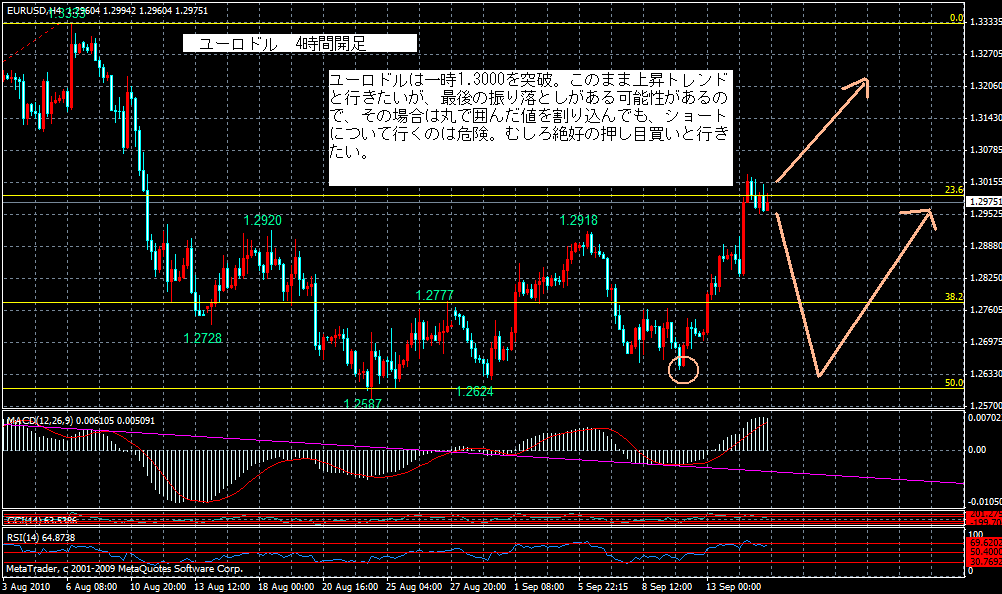Click the RSI 30.7693 level tag

point(985,562)
